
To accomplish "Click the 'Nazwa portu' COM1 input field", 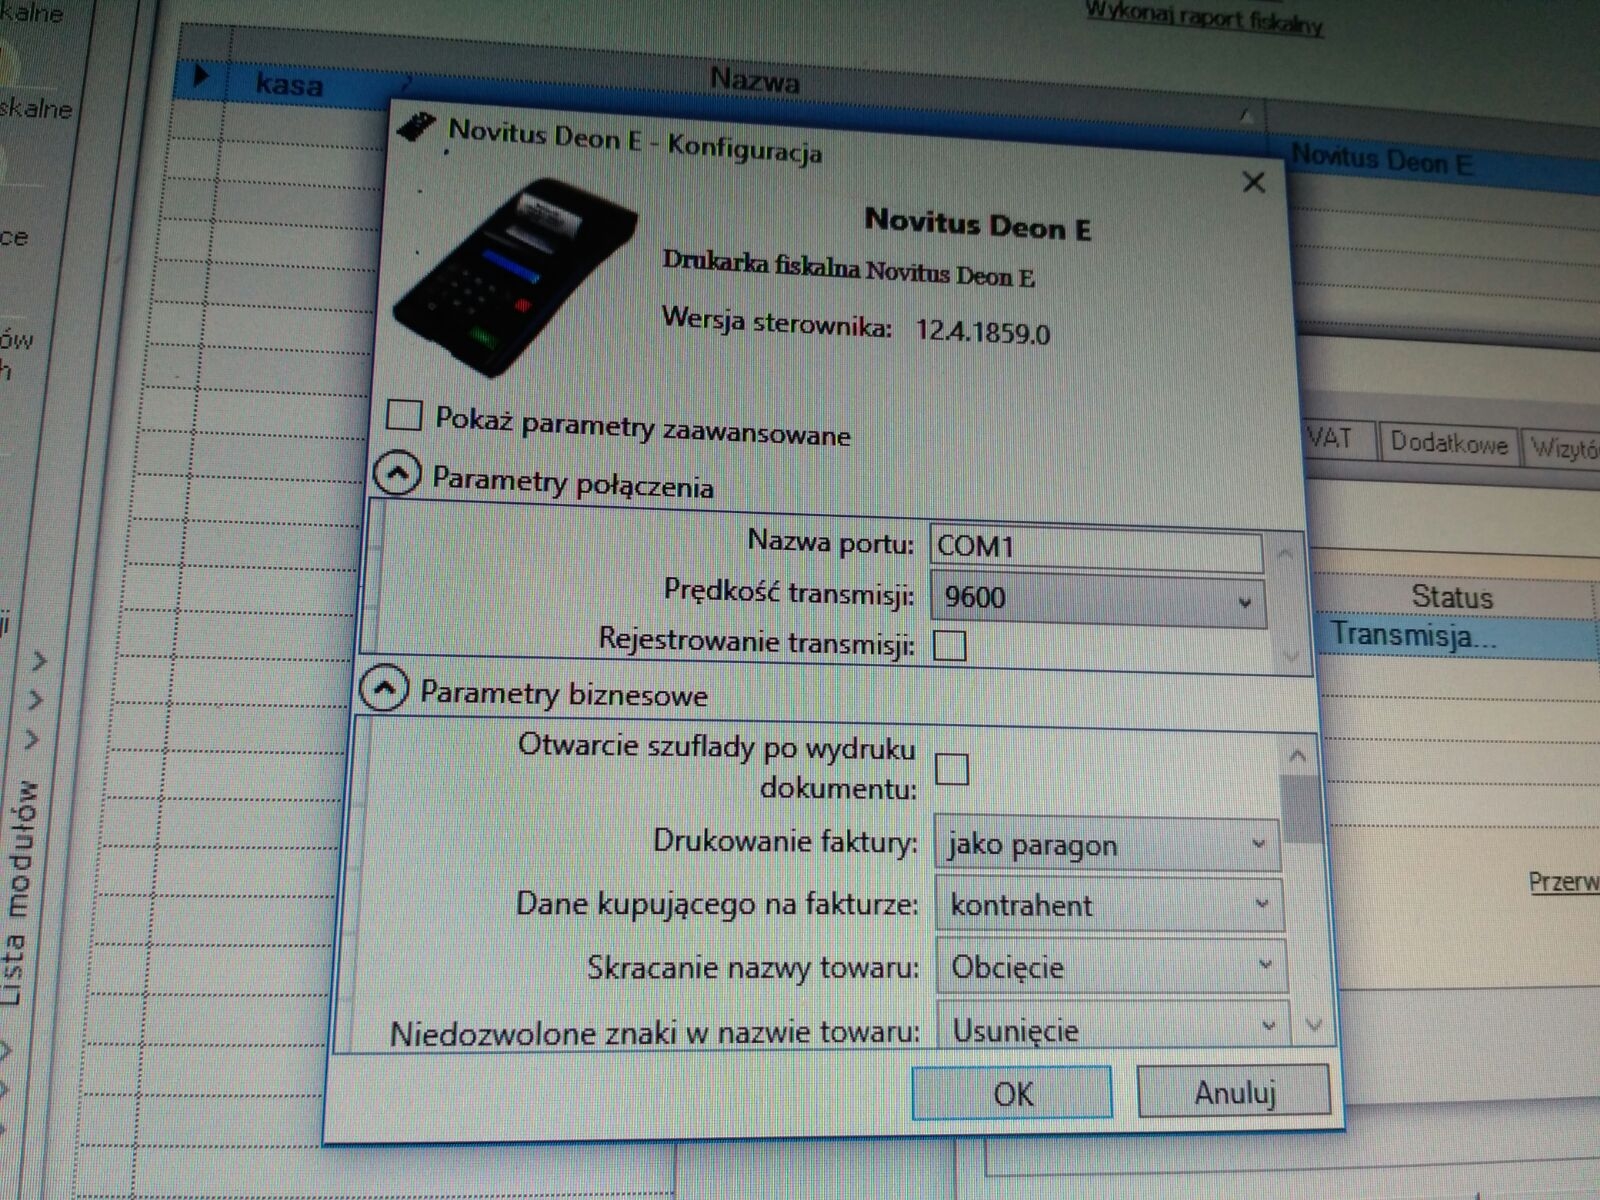I will (1096, 548).
